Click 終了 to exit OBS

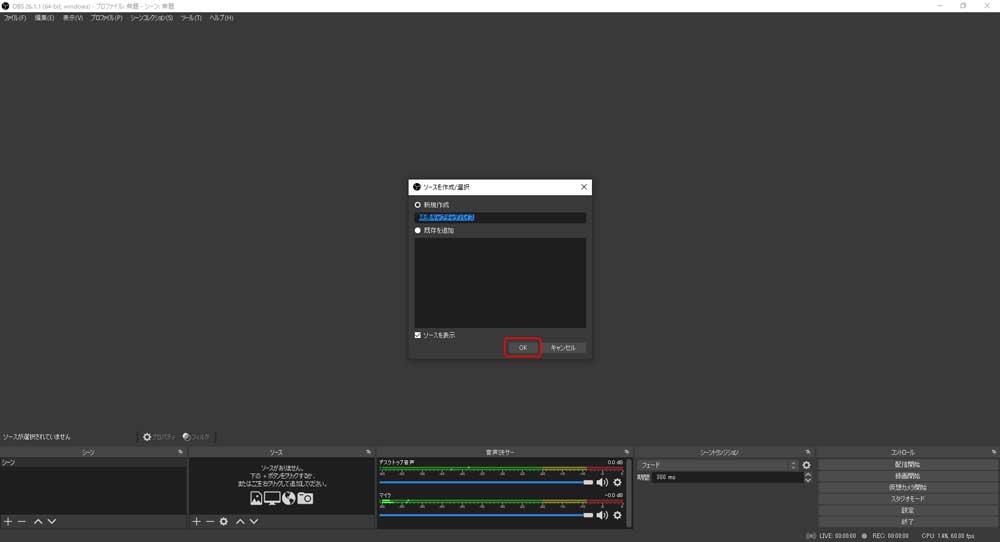[x=908, y=522]
